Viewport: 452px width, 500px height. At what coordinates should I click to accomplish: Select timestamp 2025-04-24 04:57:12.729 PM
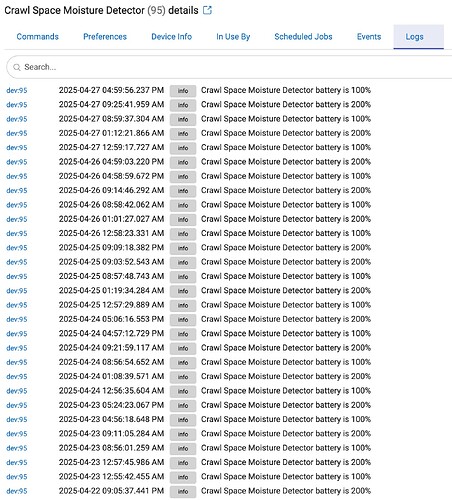point(111,333)
